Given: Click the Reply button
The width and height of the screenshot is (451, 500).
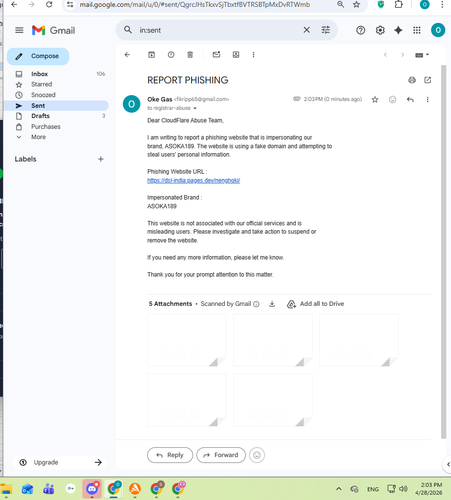Looking at the screenshot, I should [170, 455].
